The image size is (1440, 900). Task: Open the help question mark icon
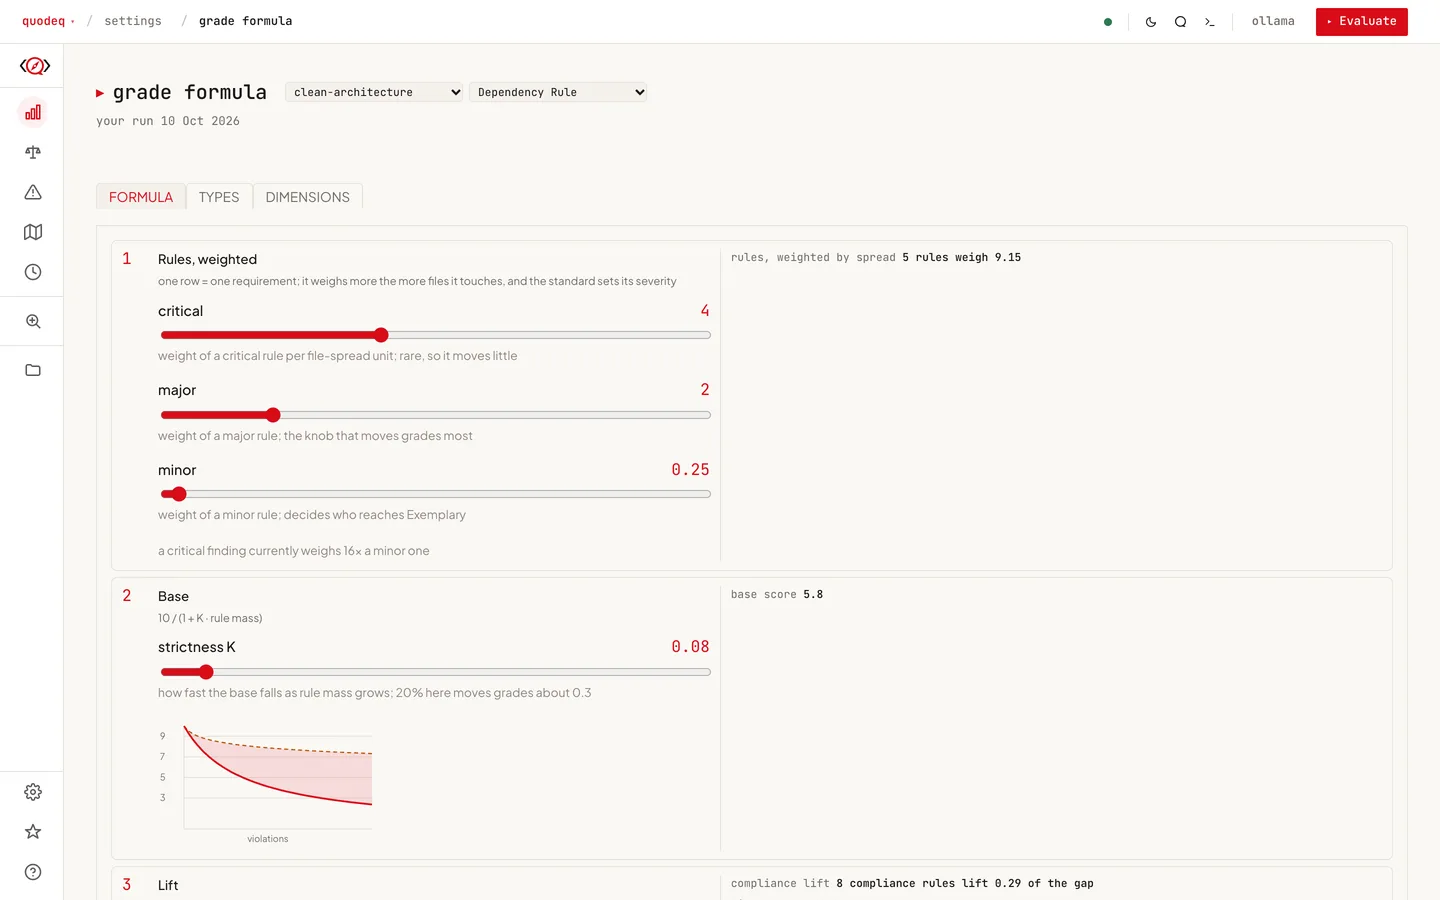(x=33, y=872)
